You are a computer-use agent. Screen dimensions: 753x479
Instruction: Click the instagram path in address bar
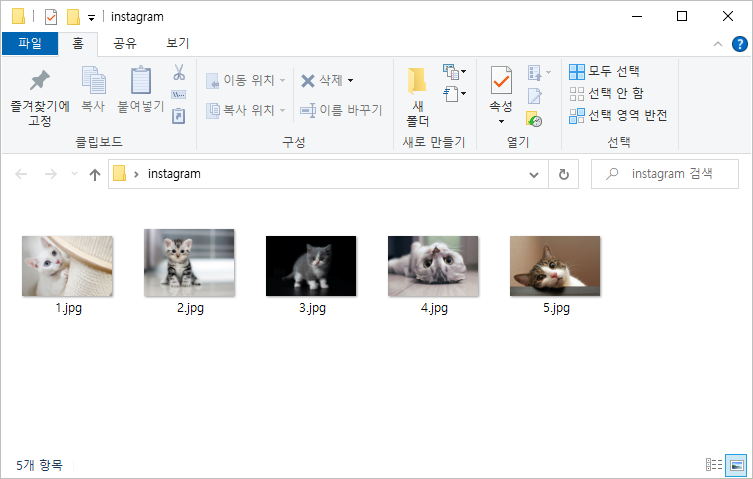[174, 174]
